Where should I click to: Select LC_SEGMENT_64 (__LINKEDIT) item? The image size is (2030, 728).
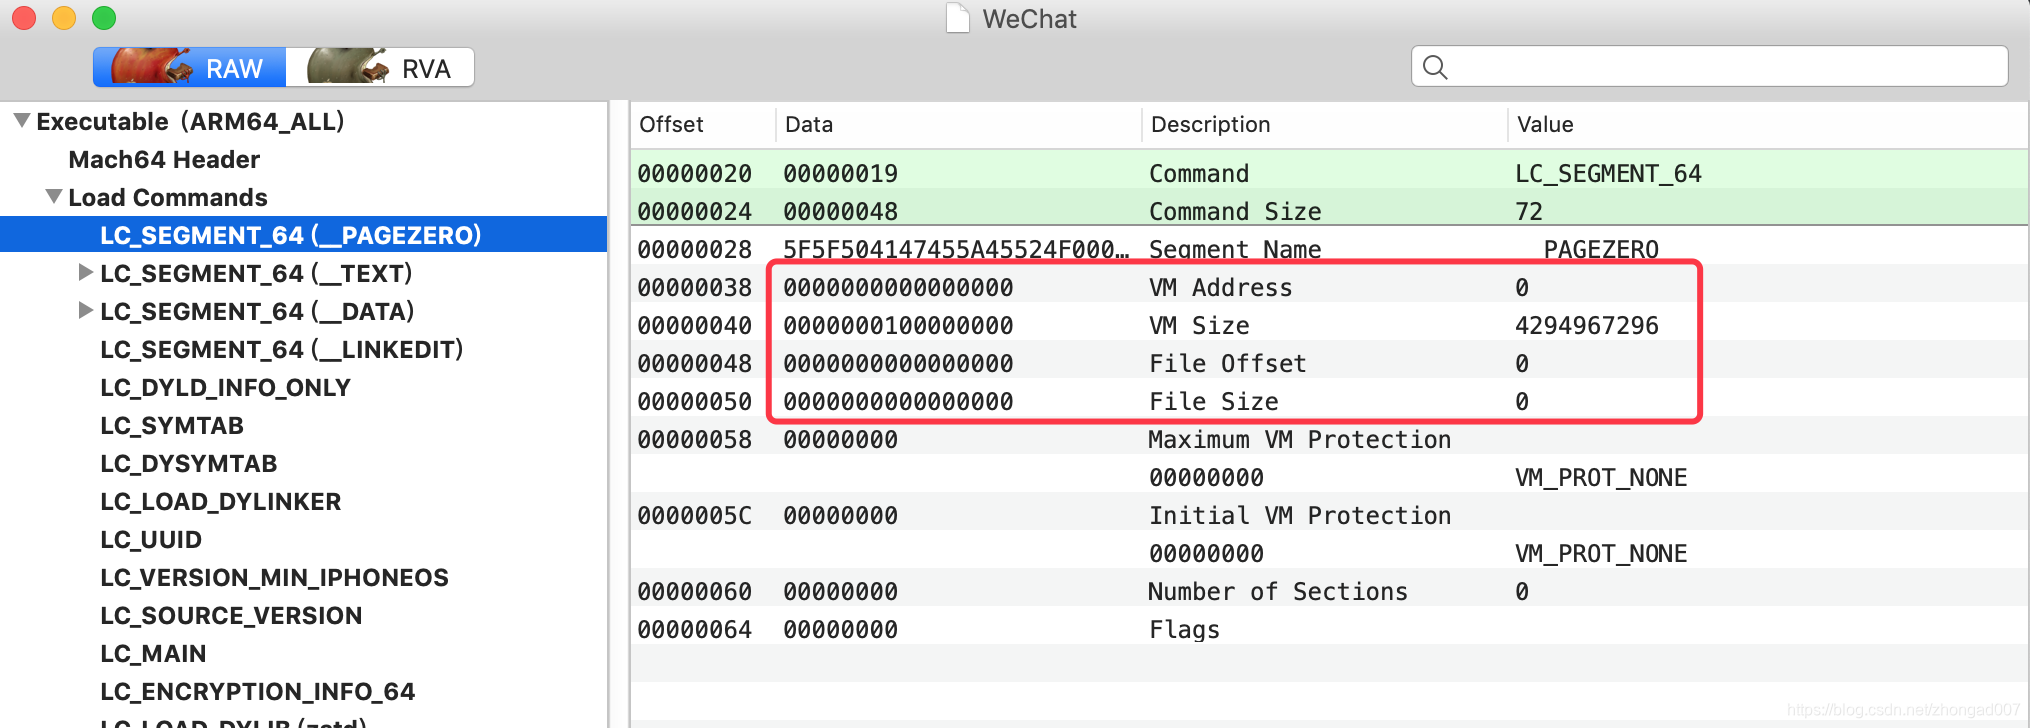(282, 349)
